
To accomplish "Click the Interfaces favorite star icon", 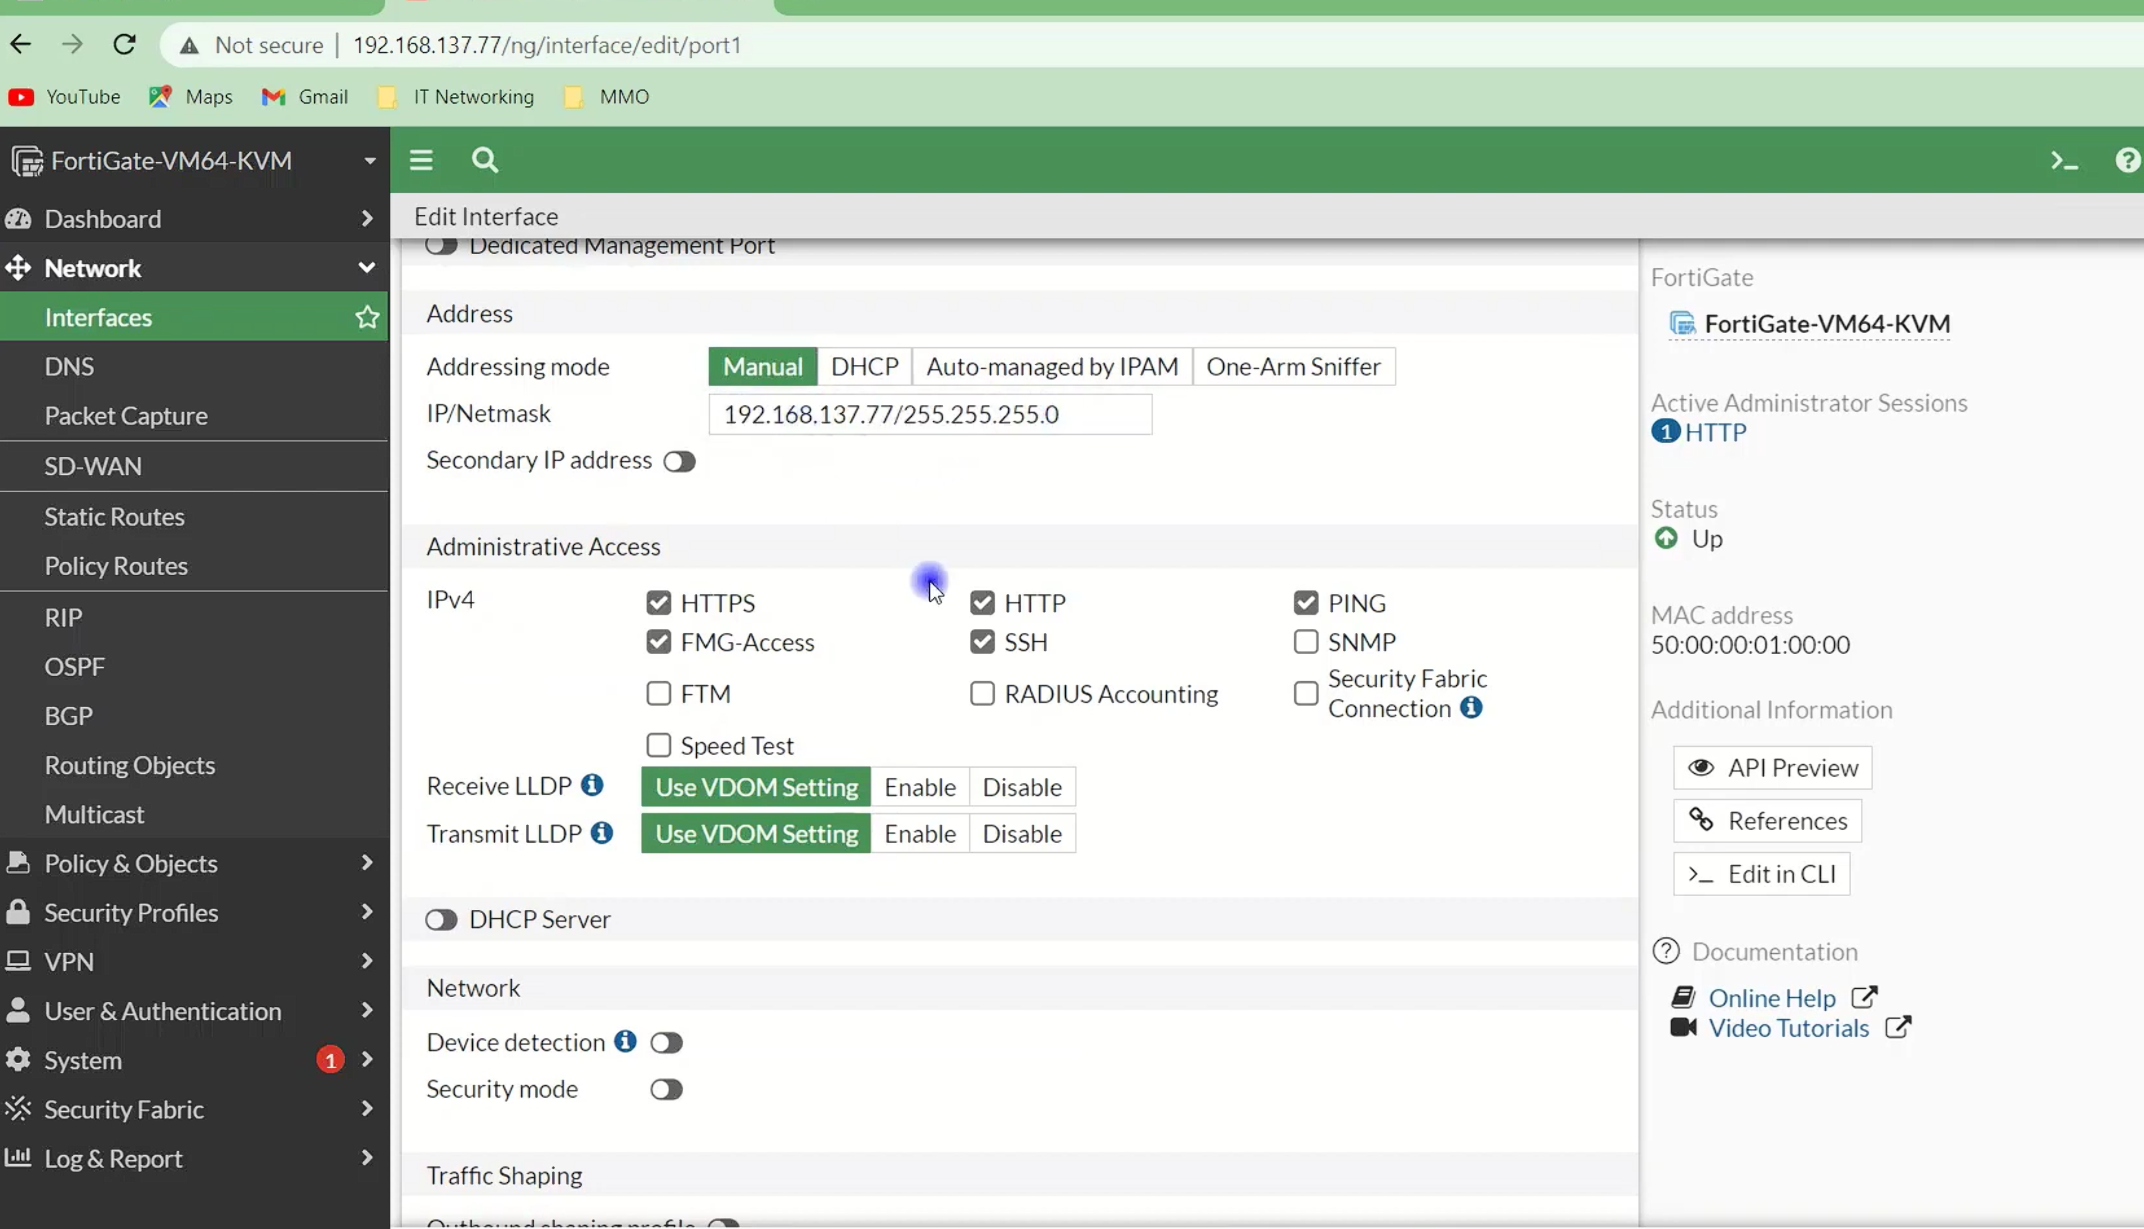I will 367,317.
